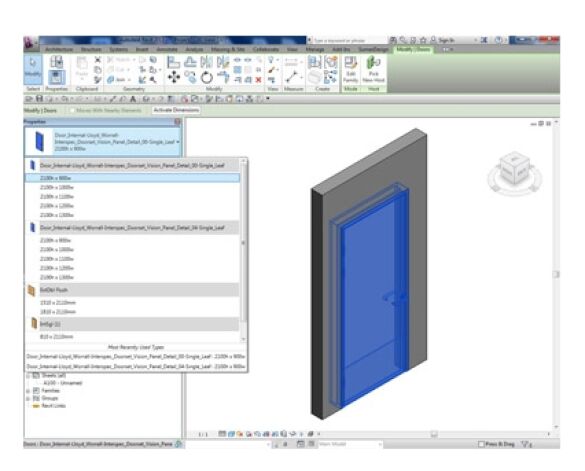This screenshot has width=585, height=471.
Task: Pick the Trim/Extend to Corner tool
Action: pos(223,78)
